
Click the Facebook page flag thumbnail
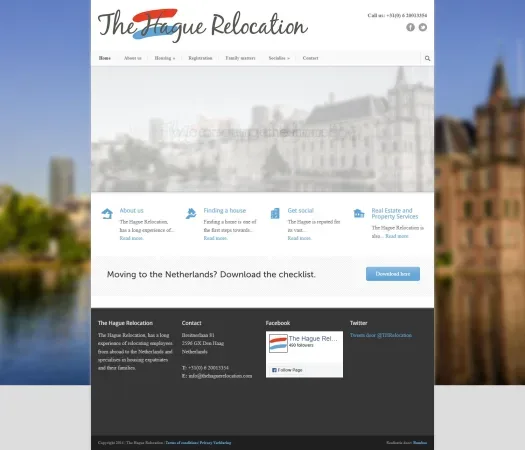click(x=278, y=343)
